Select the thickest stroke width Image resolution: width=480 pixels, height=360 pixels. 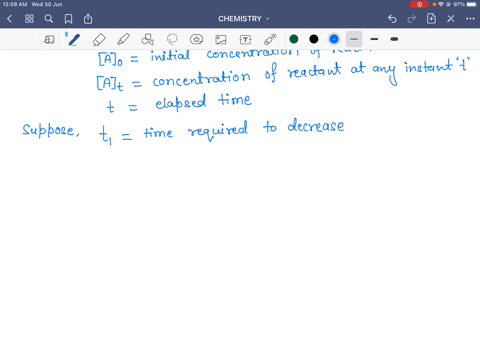click(394, 39)
